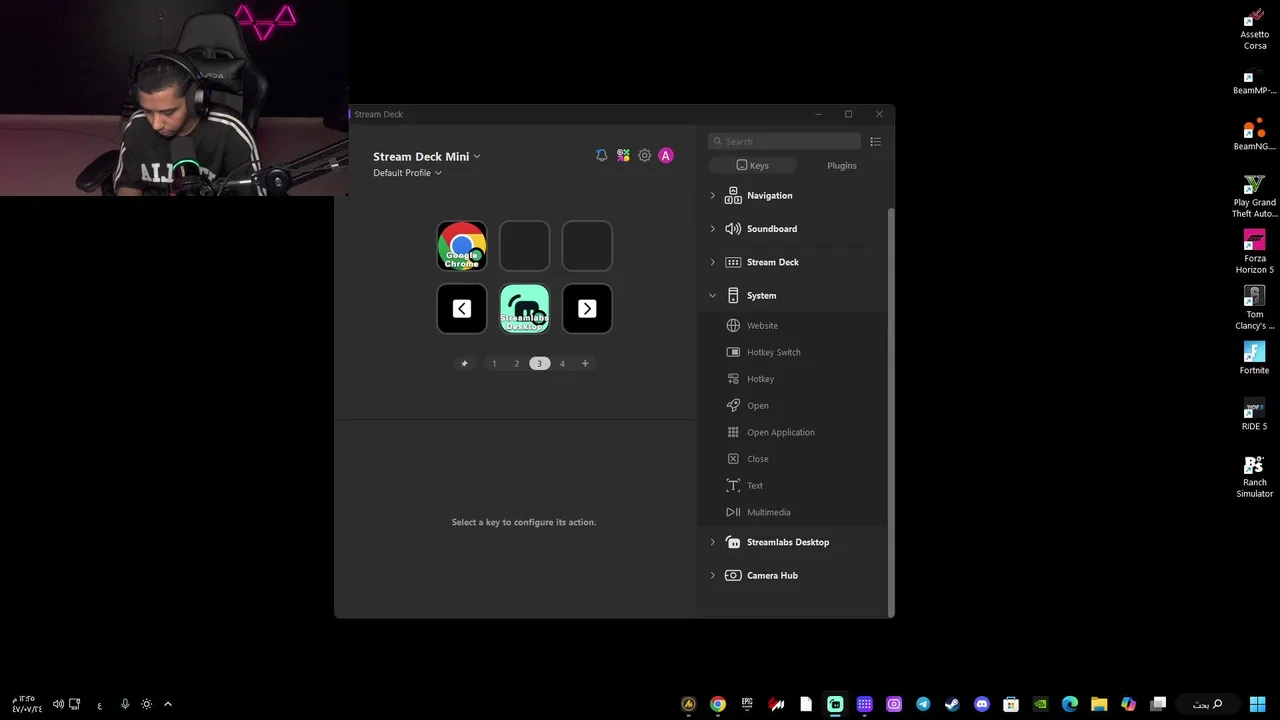The image size is (1280, 720).
Task: Select the Streamlabs Desktop key
Action: [524, 309]
